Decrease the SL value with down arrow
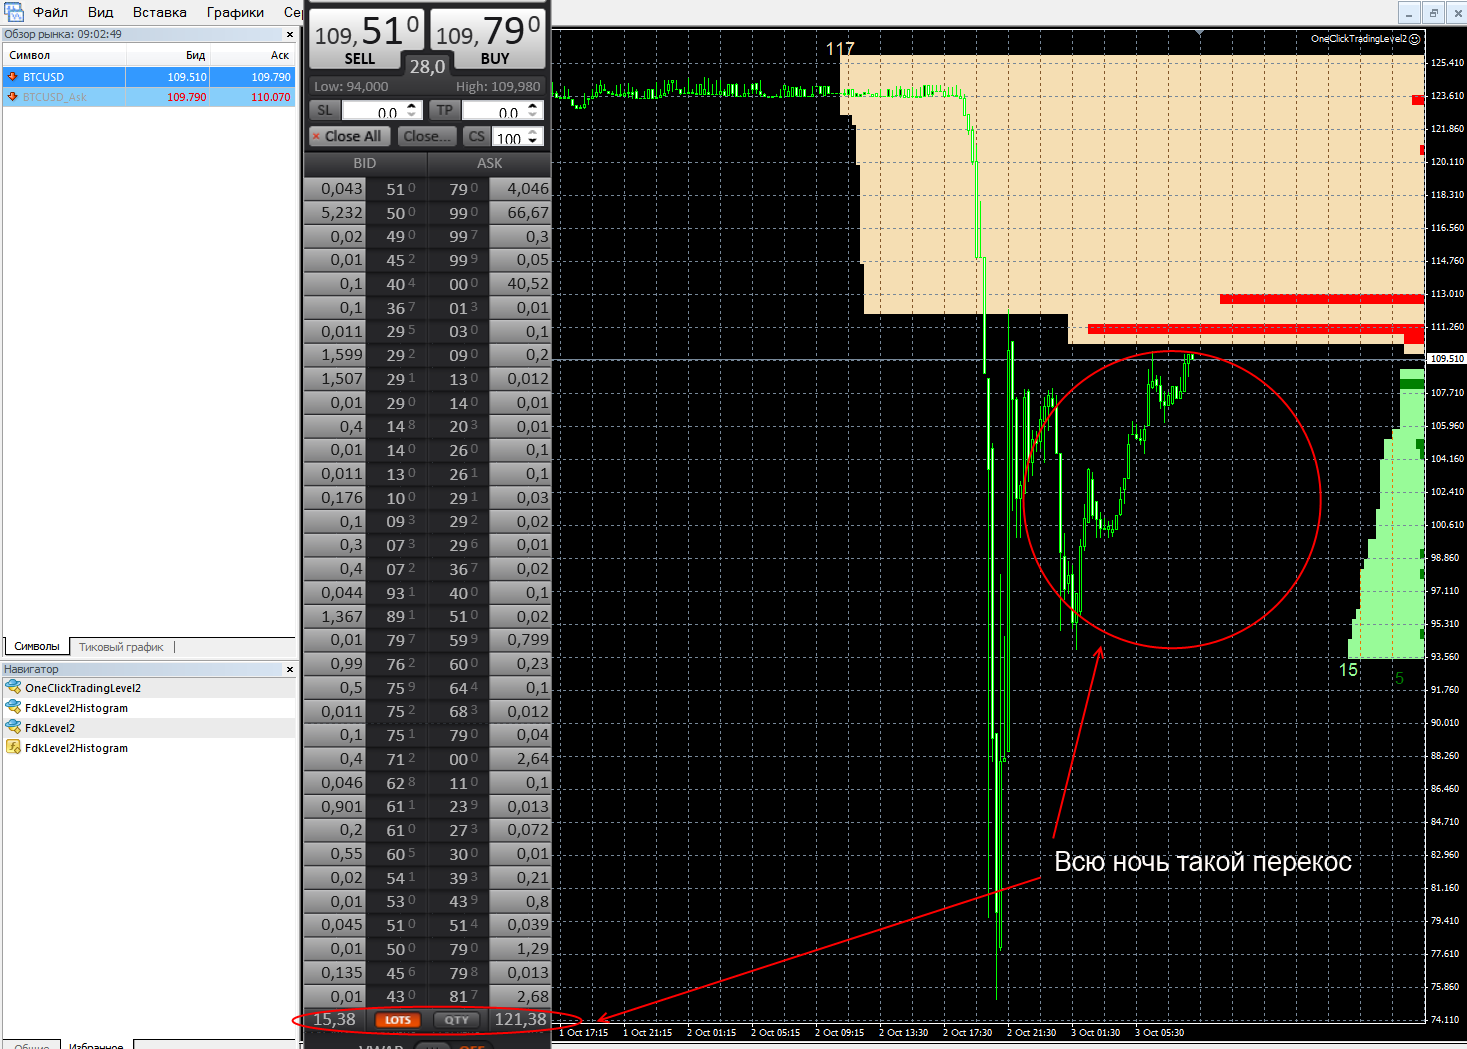This screenshot has height=1049, width=1467. click(x=412, y=115)
